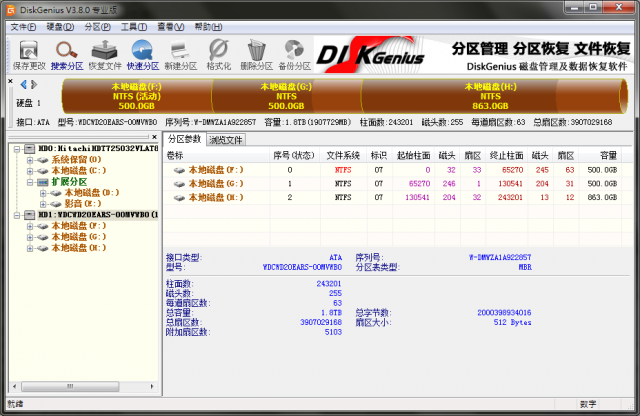Screen dimensions: 640x416
Task: Click the HD1 WDC disk icon in tree
Action: pyautogui.click(x=29, y=215)
